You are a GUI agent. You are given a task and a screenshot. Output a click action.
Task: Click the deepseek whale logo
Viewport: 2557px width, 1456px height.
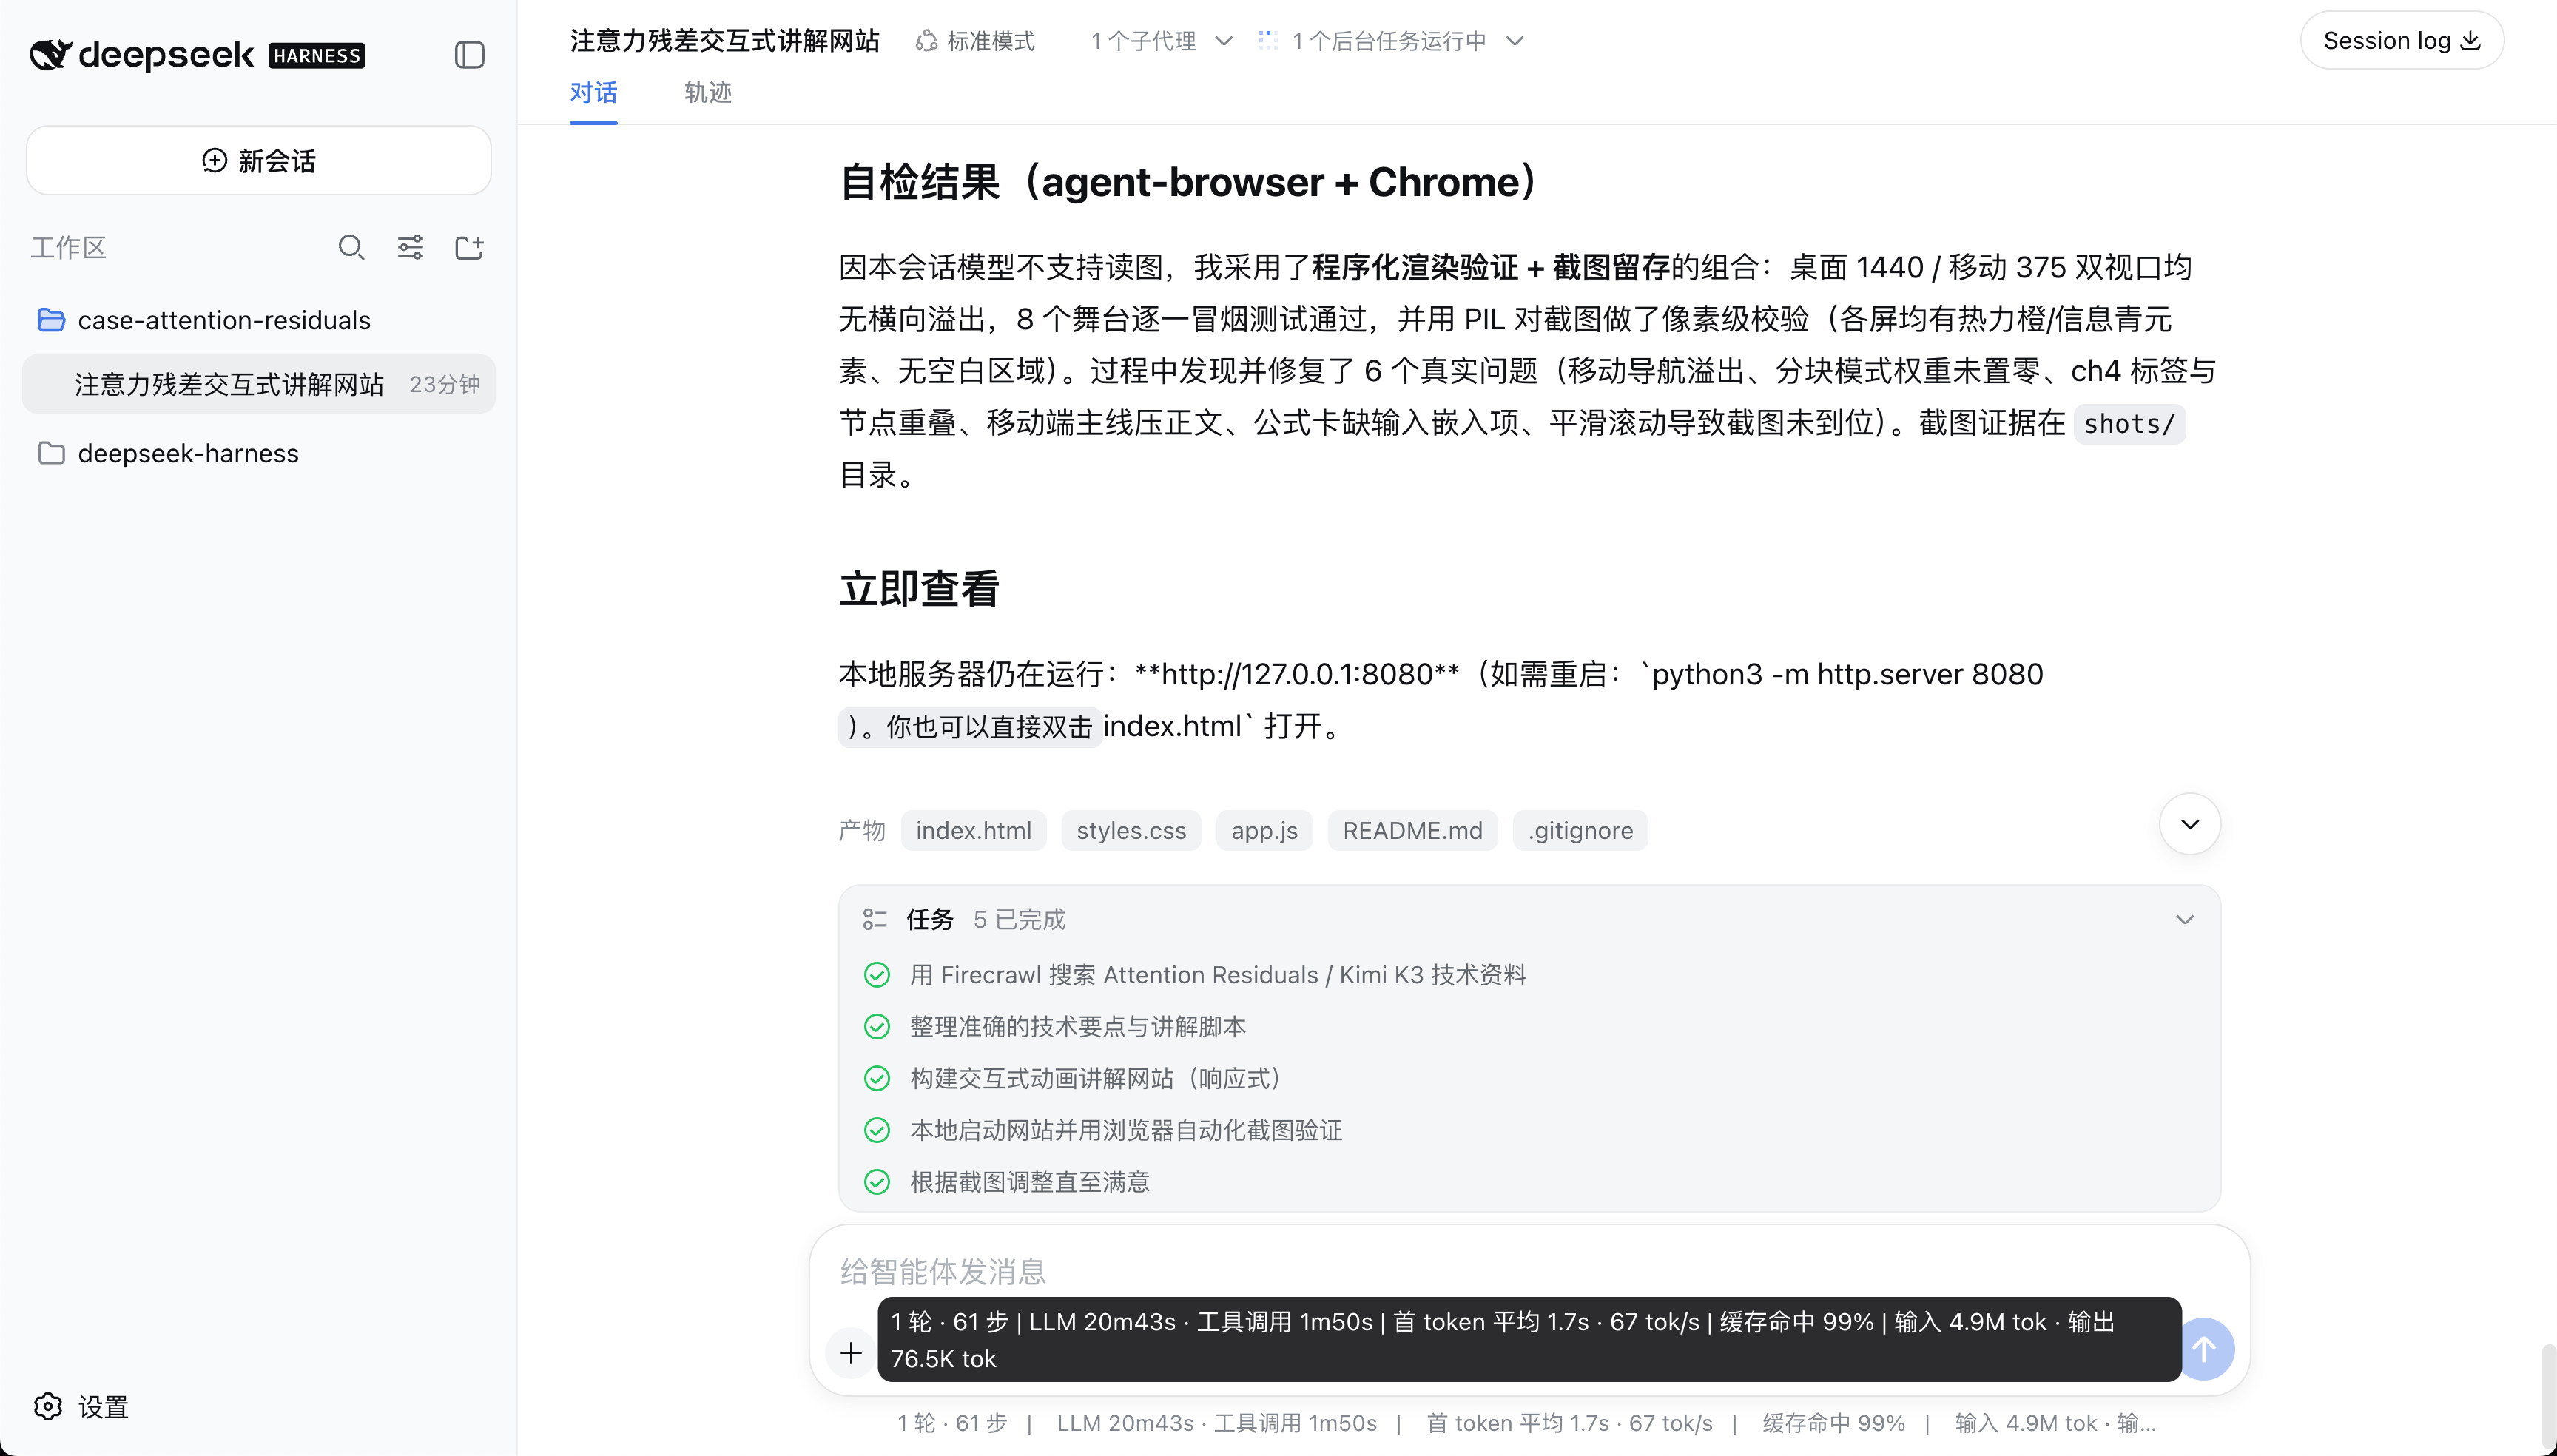click(x=50, y=54)
